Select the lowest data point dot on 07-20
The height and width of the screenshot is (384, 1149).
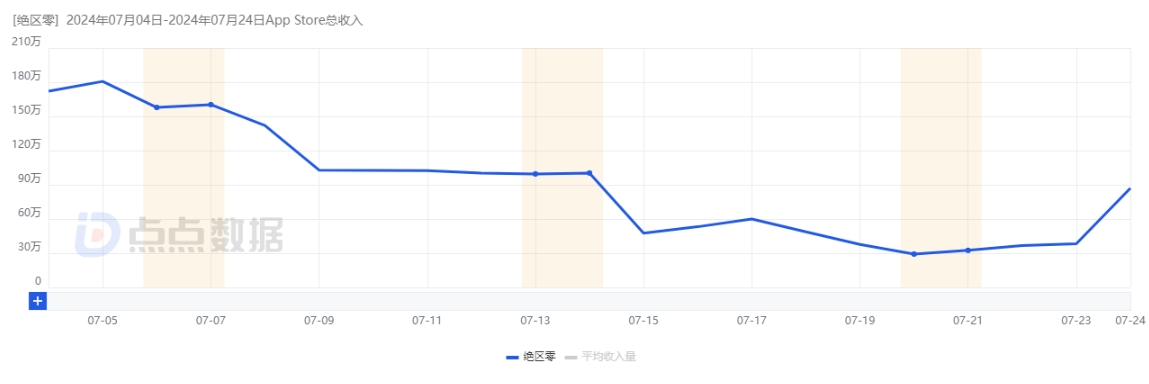[914, 254]
